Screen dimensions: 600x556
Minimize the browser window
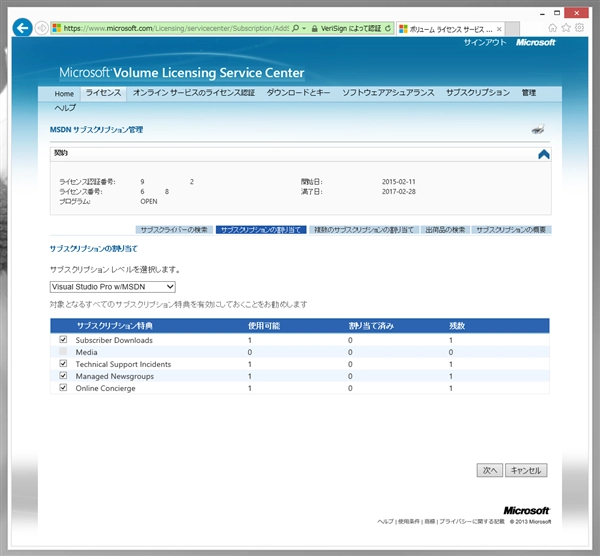[x=542, y=13]
